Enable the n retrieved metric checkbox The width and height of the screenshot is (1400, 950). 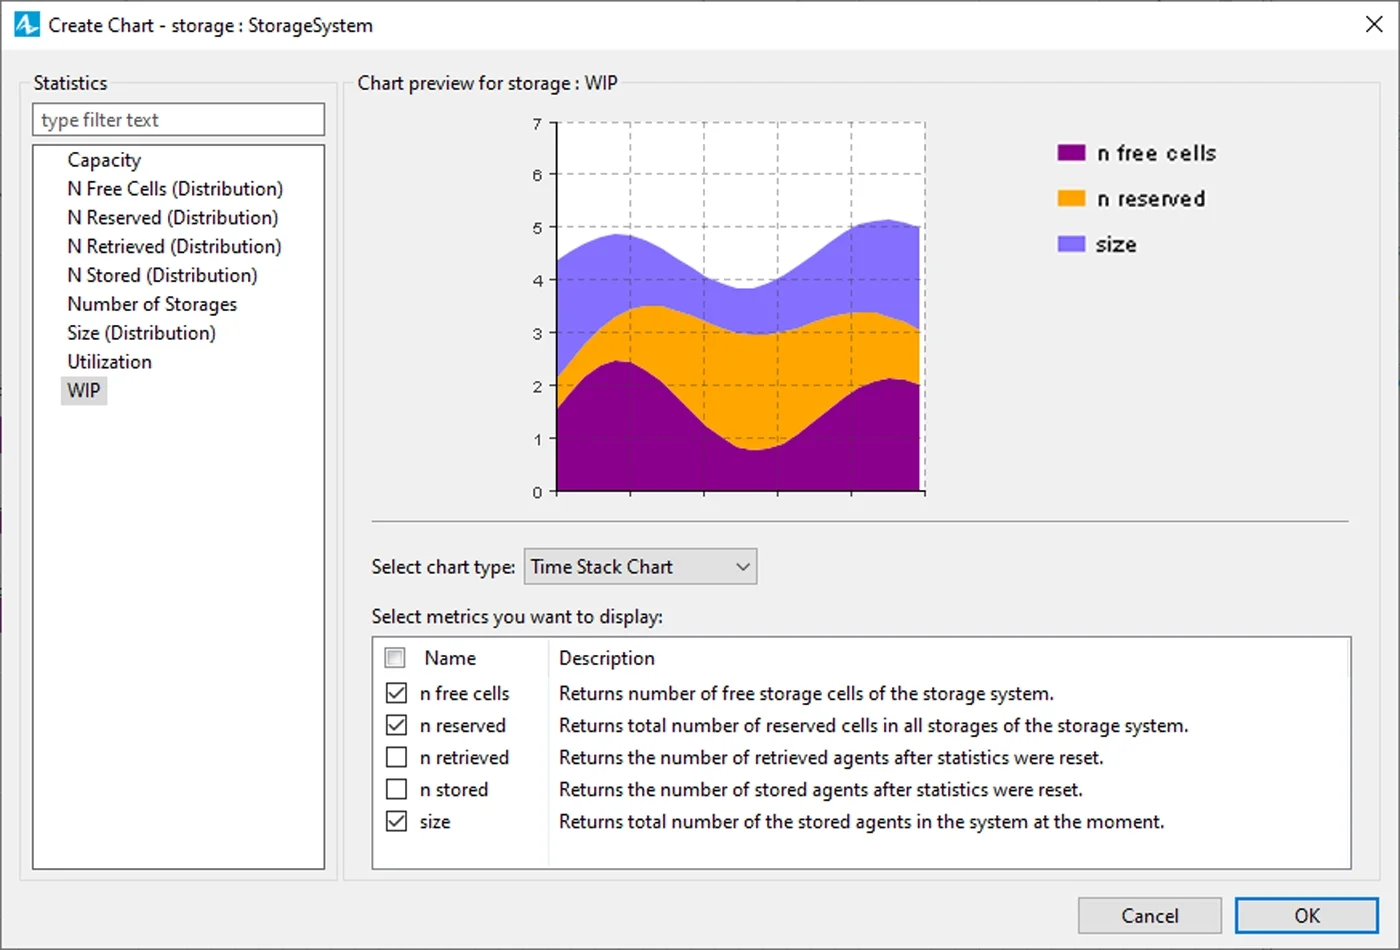[397, 757]
